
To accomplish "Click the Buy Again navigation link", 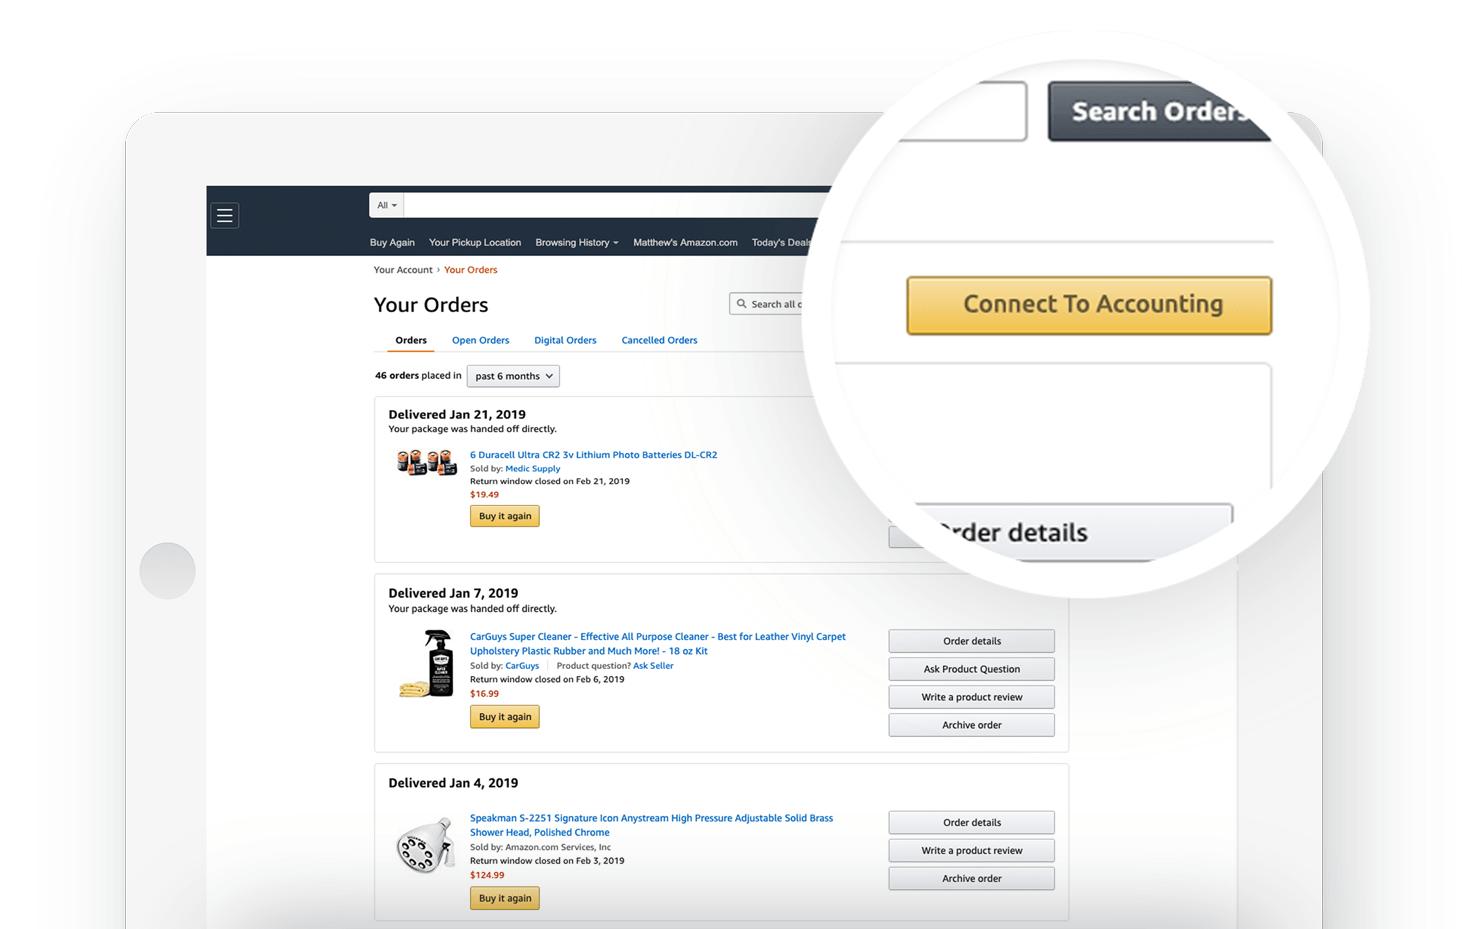I will click(x=392, y=242).
